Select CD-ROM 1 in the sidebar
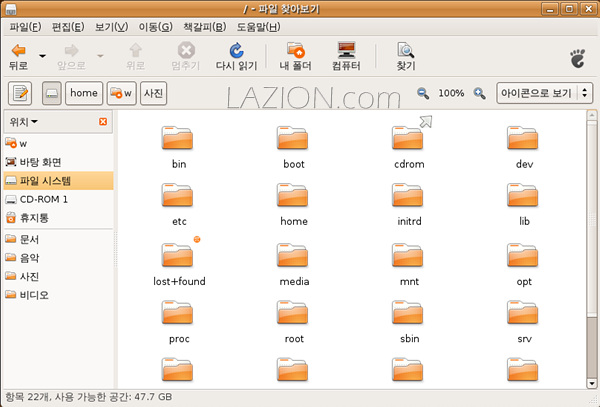Viewport: 600px width, 407px height. coord(59,199)
